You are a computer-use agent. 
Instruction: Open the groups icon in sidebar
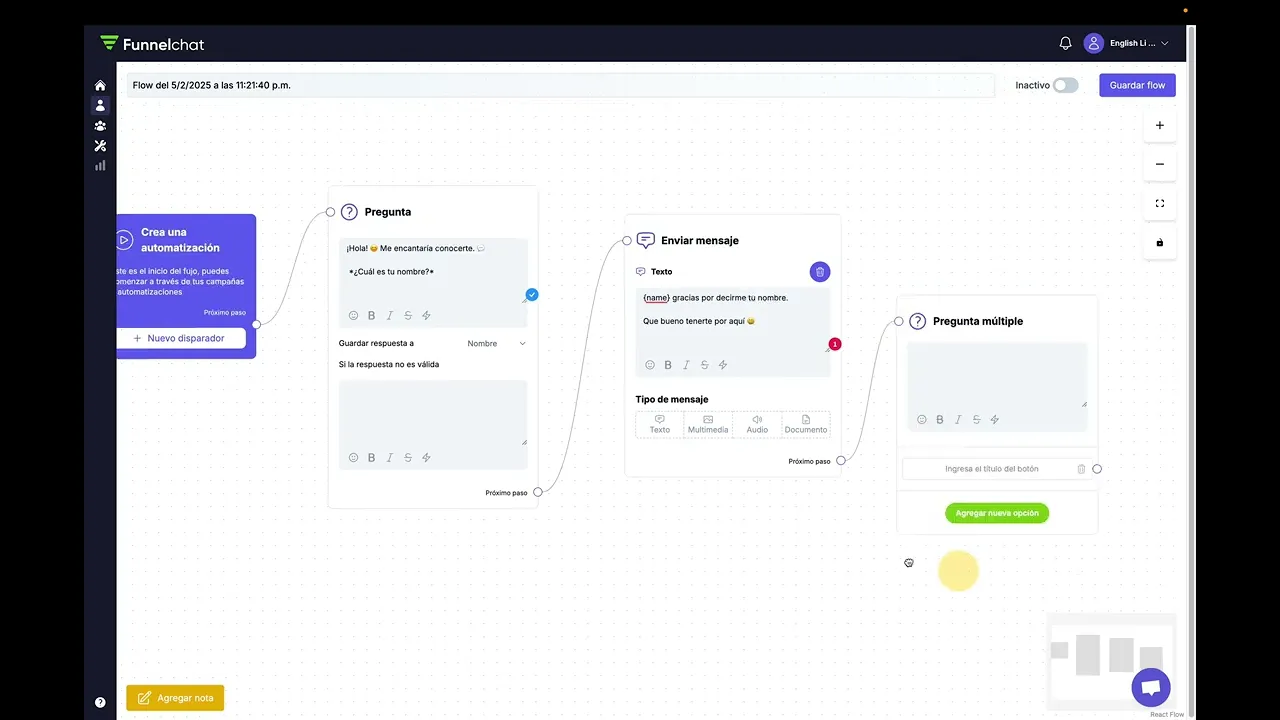coord(100,126)
